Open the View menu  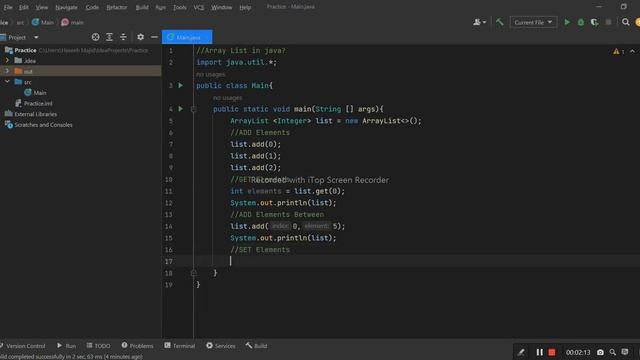(x=42, y=7)
